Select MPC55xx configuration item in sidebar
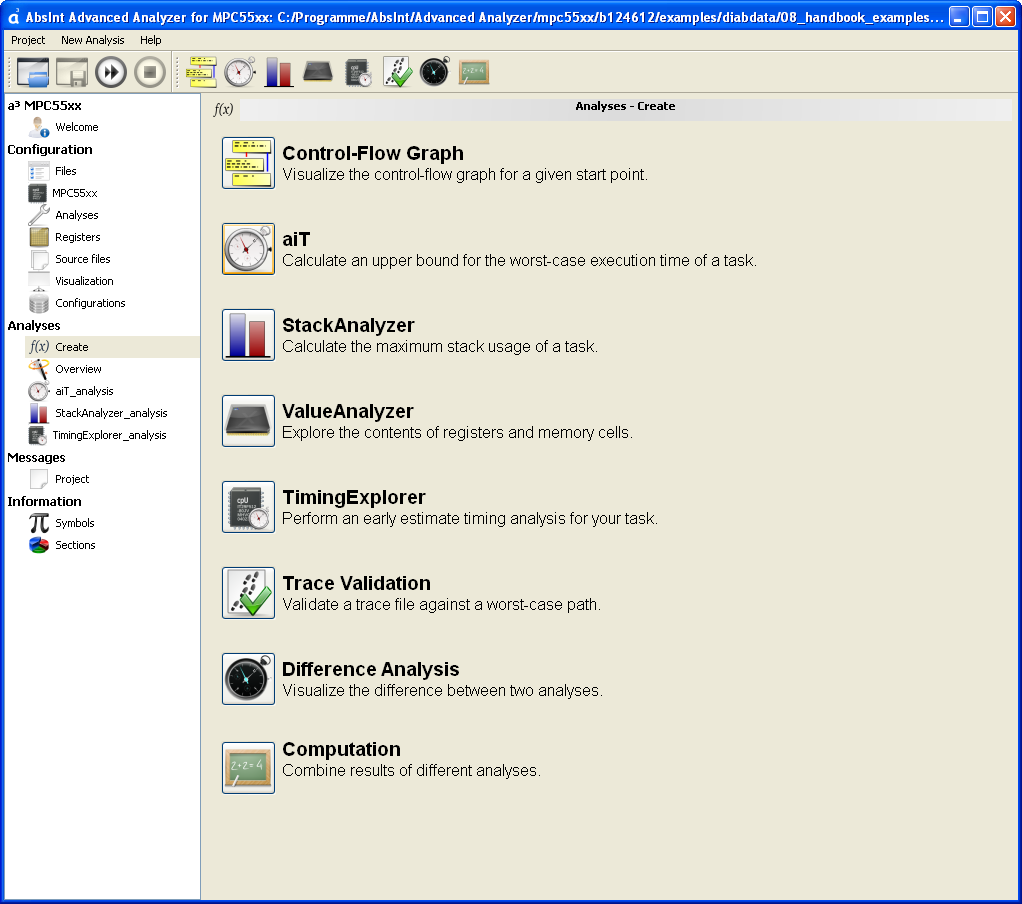This screenshot has height=904, width=1022. pyautogui.click(x=74, y=193)
